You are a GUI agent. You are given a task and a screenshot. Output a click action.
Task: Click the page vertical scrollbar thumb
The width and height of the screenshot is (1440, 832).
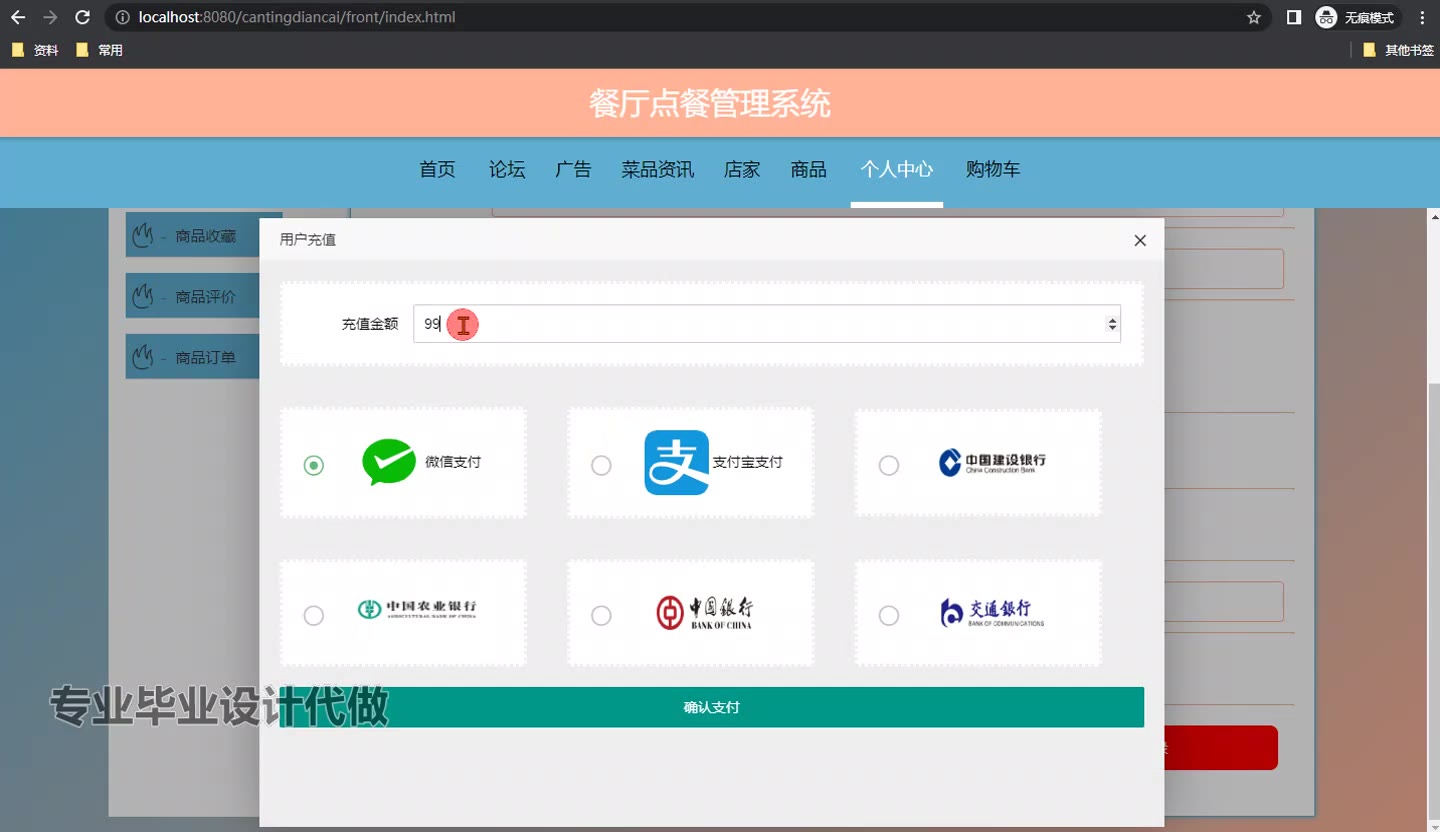click(1433, 602)
